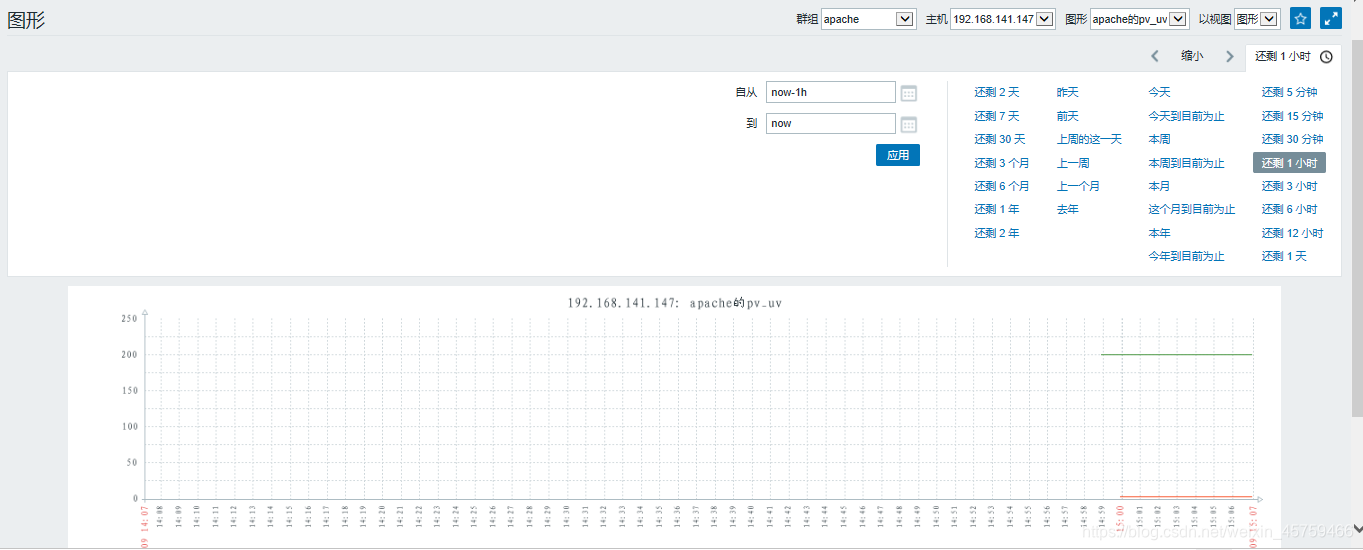Set range to 还剩 1 天
This screenshot has width=1363, height=550.
(1284, 256)
